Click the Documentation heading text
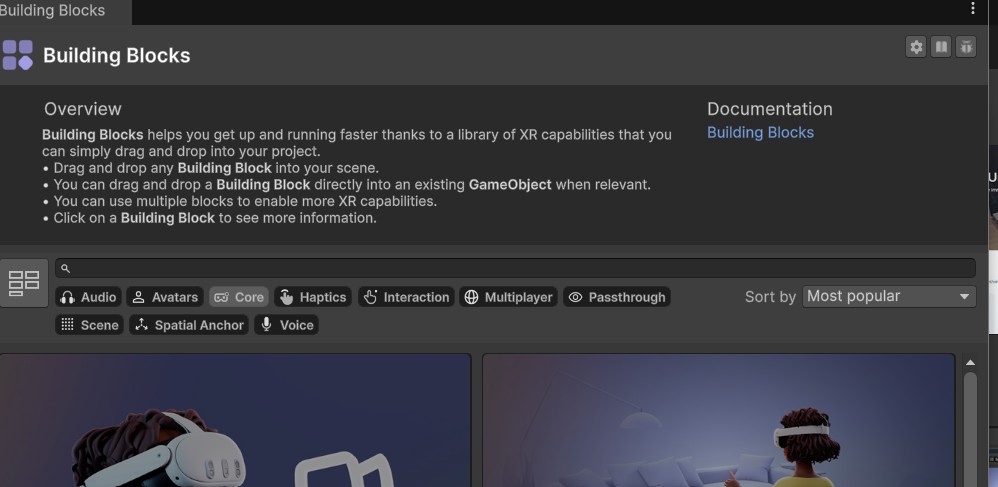Image resolution: width=998 pixels, height=487 pixels. click(x=770, y=109)
